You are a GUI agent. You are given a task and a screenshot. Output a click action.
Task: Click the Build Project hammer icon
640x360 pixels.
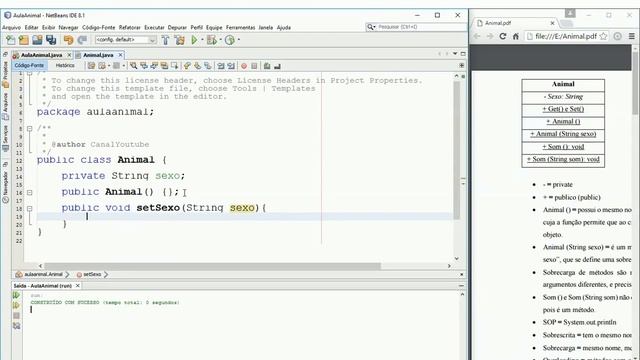165,40
